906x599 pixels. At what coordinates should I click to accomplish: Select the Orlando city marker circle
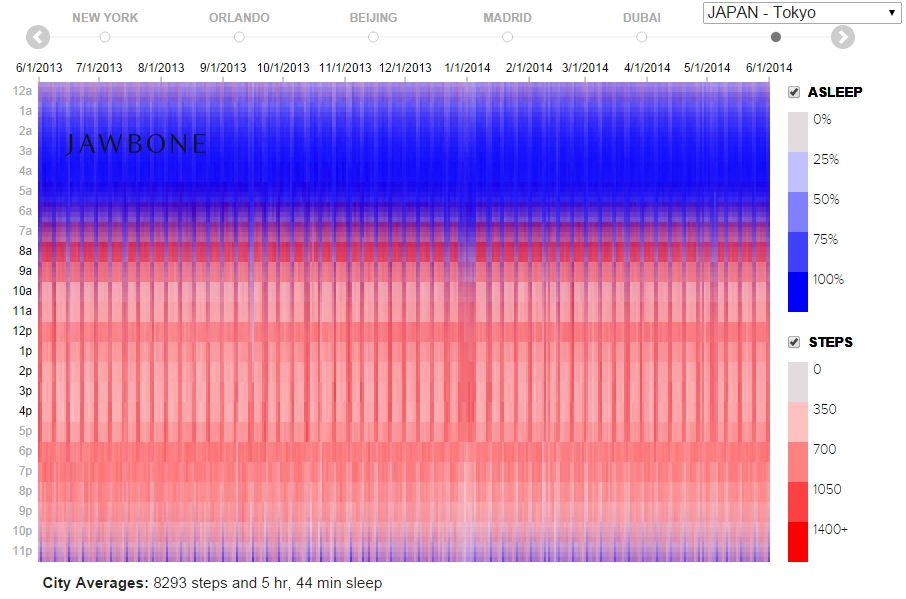(239, 37)
